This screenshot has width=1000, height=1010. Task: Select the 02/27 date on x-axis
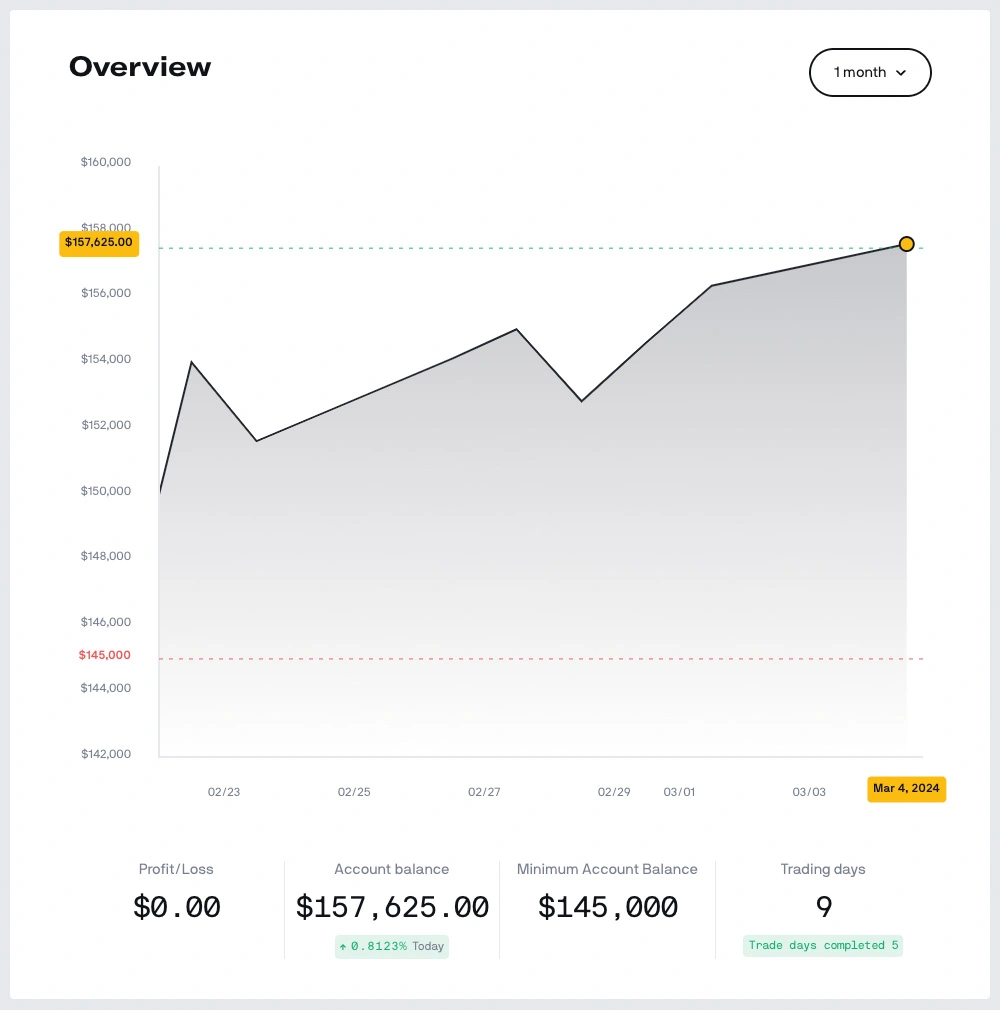coord(484,792)
